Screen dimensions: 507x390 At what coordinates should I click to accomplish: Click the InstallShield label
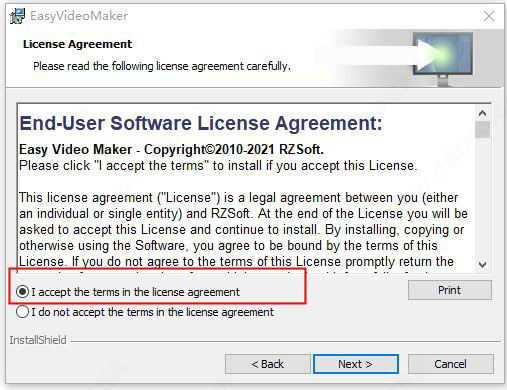(38, 340)
